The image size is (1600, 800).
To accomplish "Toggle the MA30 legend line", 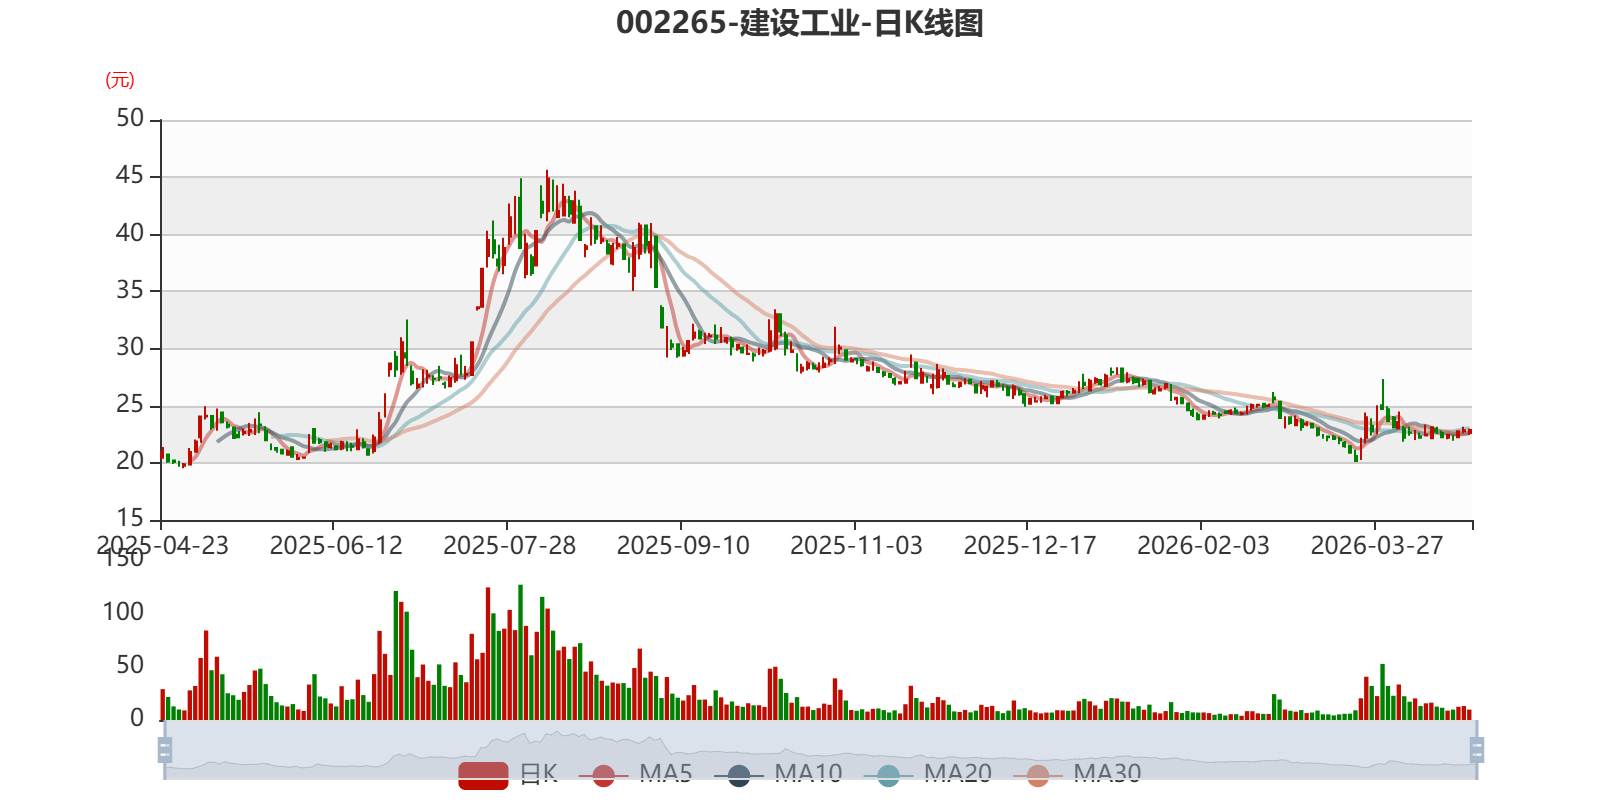I will [x=1077, y=774].
